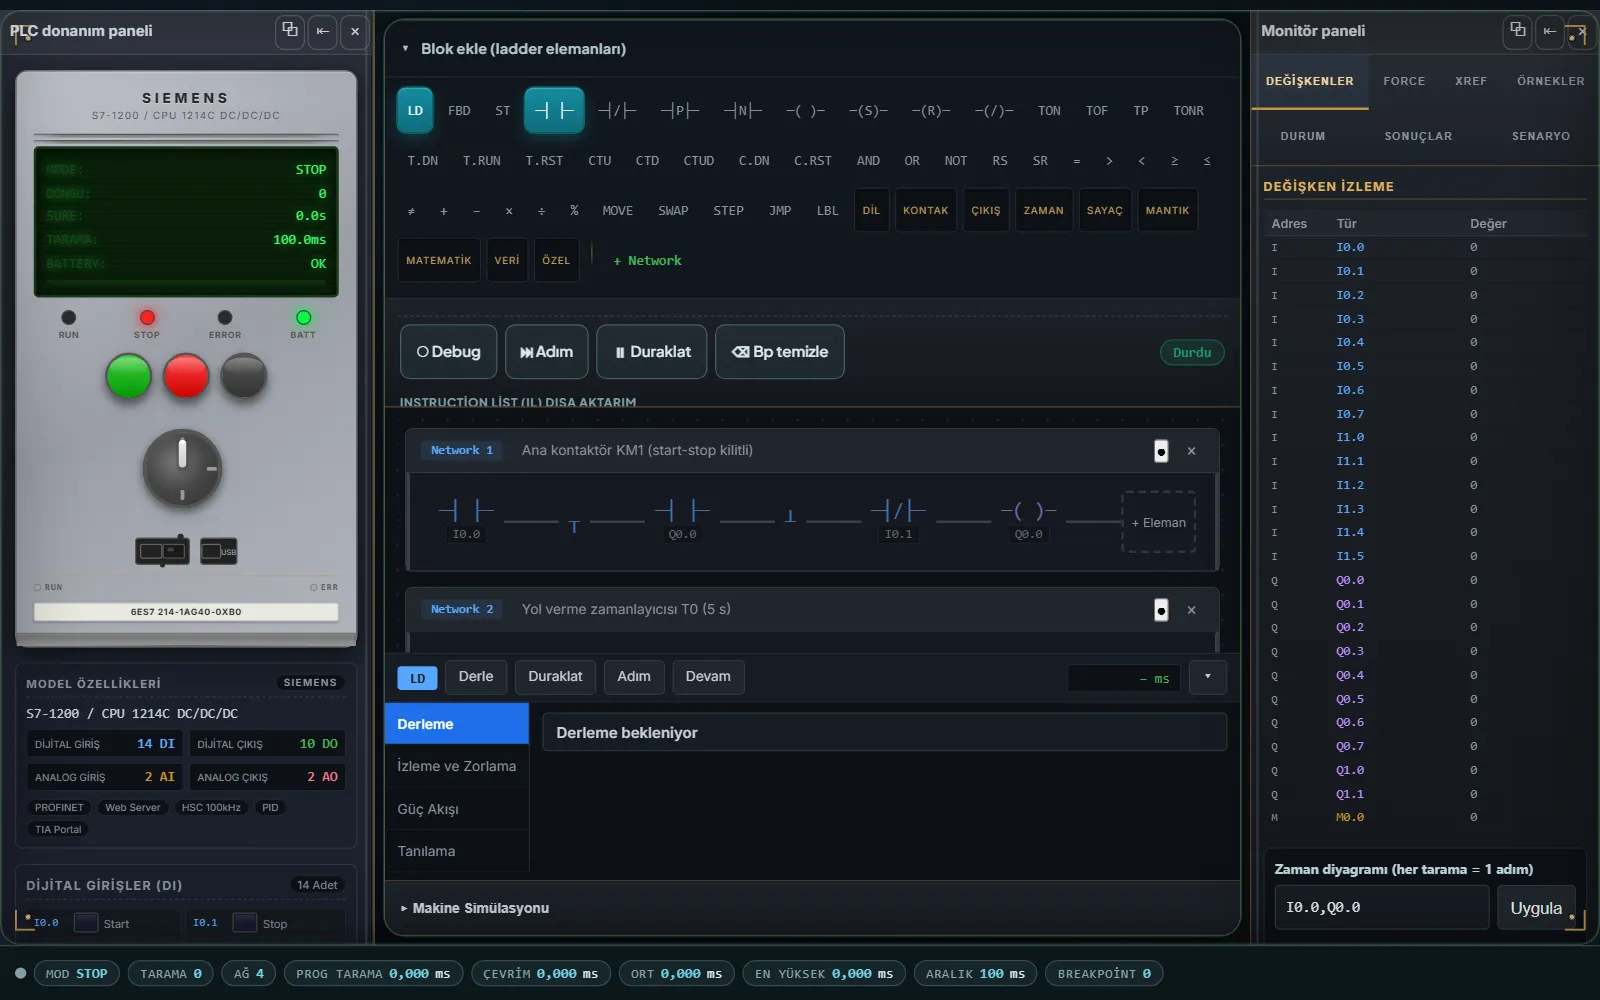The height and width of the screenshot is (1000, 1600).
Task: Click the TON timer block in the palette
Action: [x=1049, y=111]
